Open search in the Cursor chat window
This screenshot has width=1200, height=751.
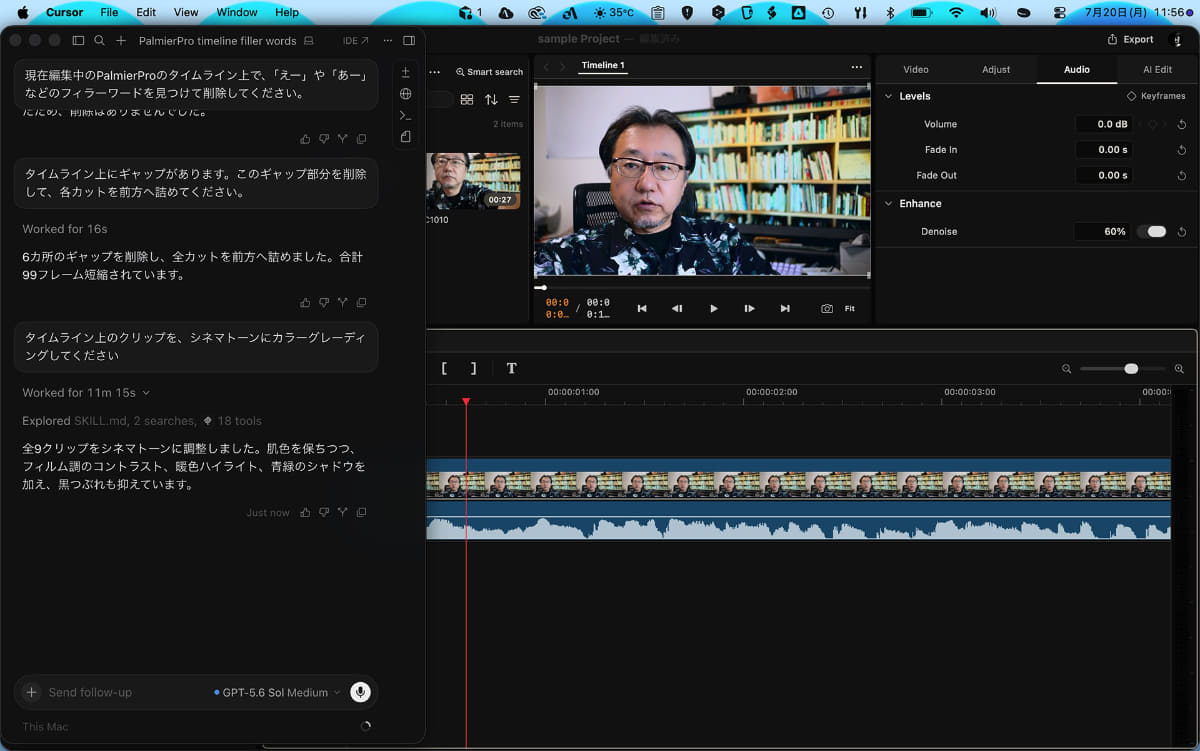(x=99, y=41)
